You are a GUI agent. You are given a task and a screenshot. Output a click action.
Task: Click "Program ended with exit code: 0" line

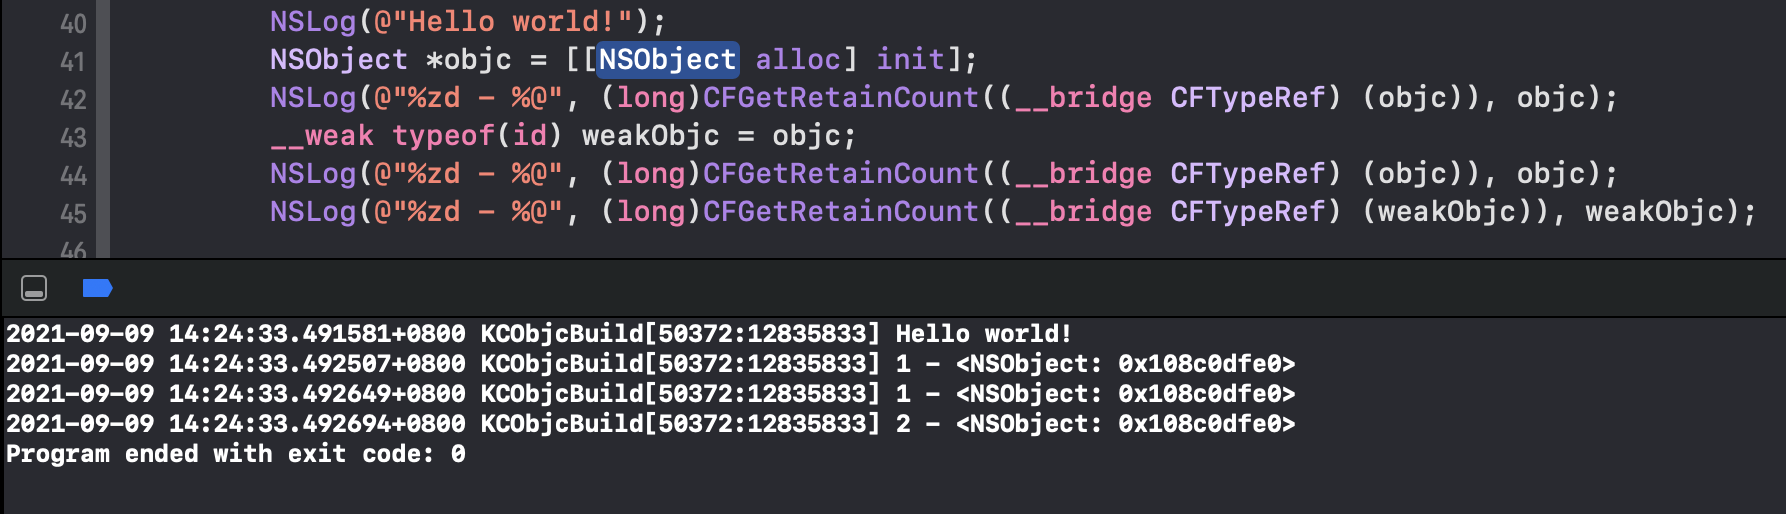pos(236,454)
